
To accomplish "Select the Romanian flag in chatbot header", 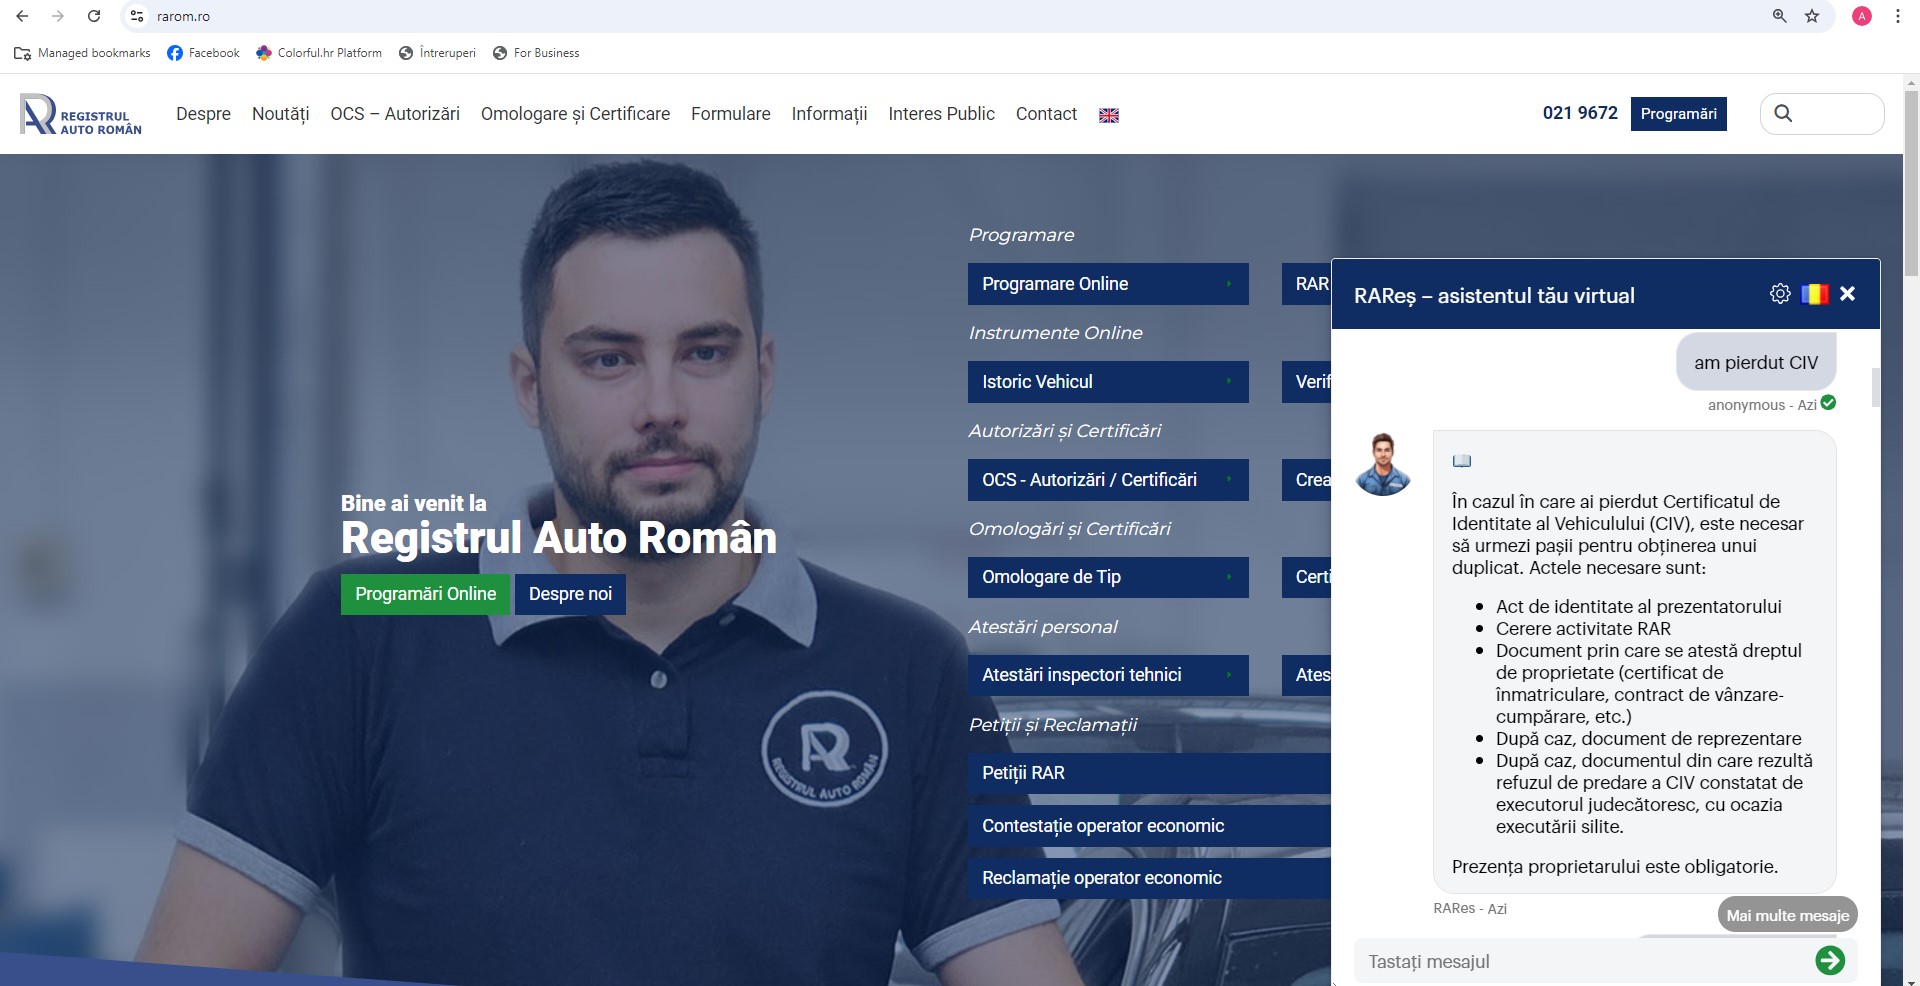I will (1815, 293).
